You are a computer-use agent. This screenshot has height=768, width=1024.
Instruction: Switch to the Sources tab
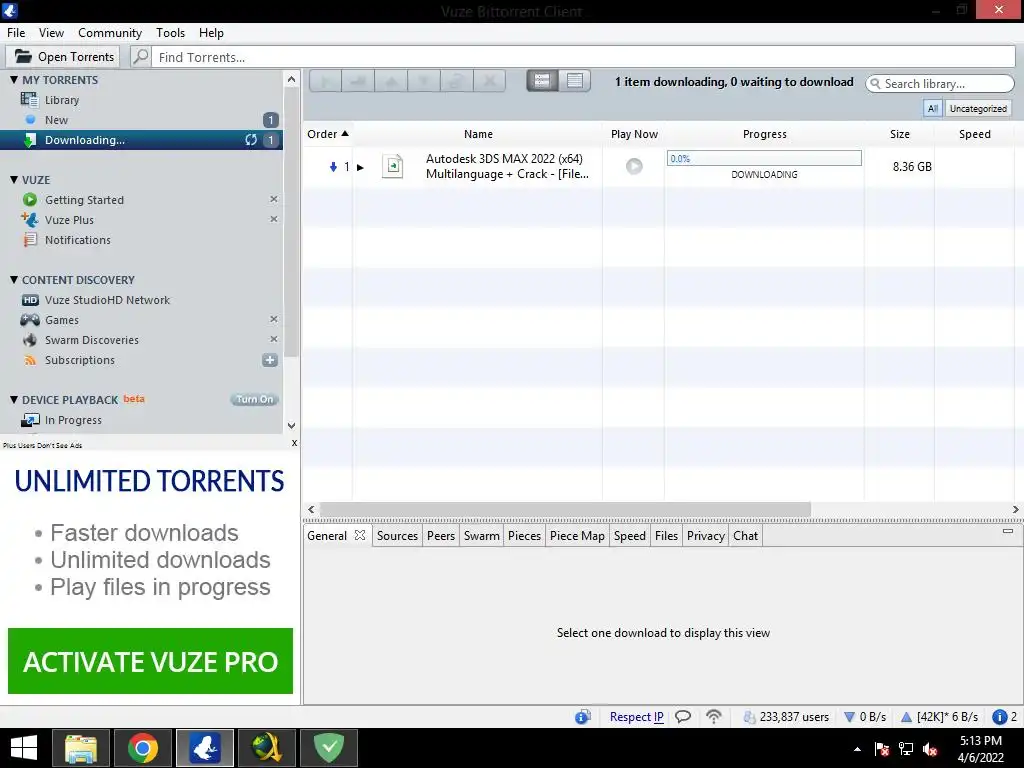397,536
